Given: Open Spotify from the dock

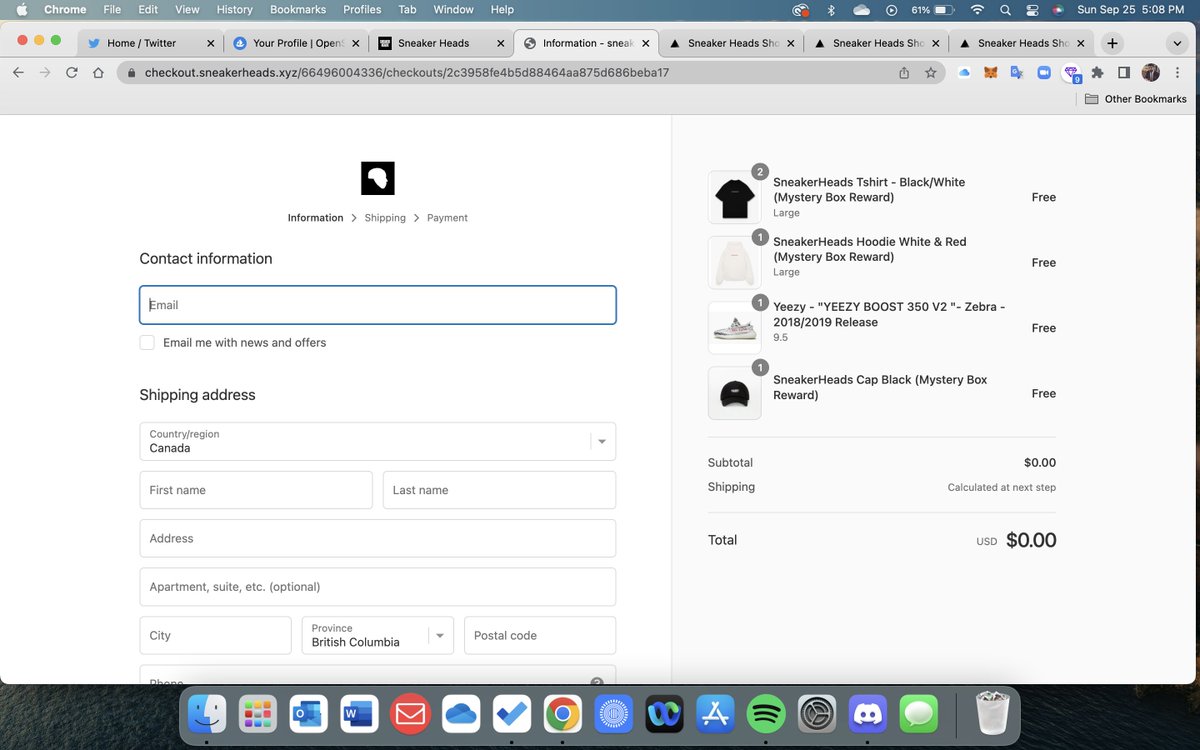Looking at the screenshot, I should 766,714.
